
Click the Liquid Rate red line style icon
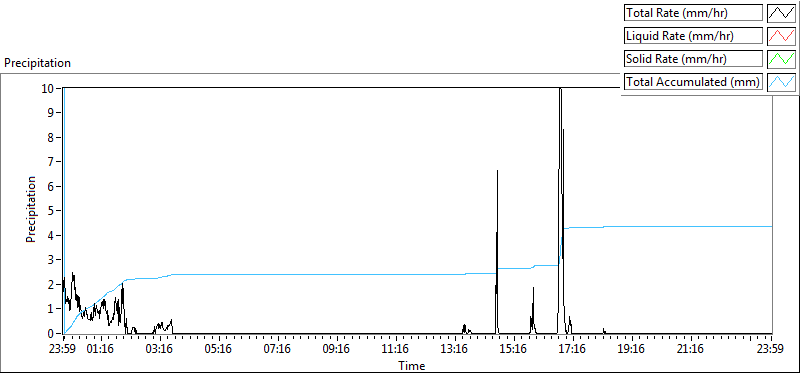click(x=781, y=36)
